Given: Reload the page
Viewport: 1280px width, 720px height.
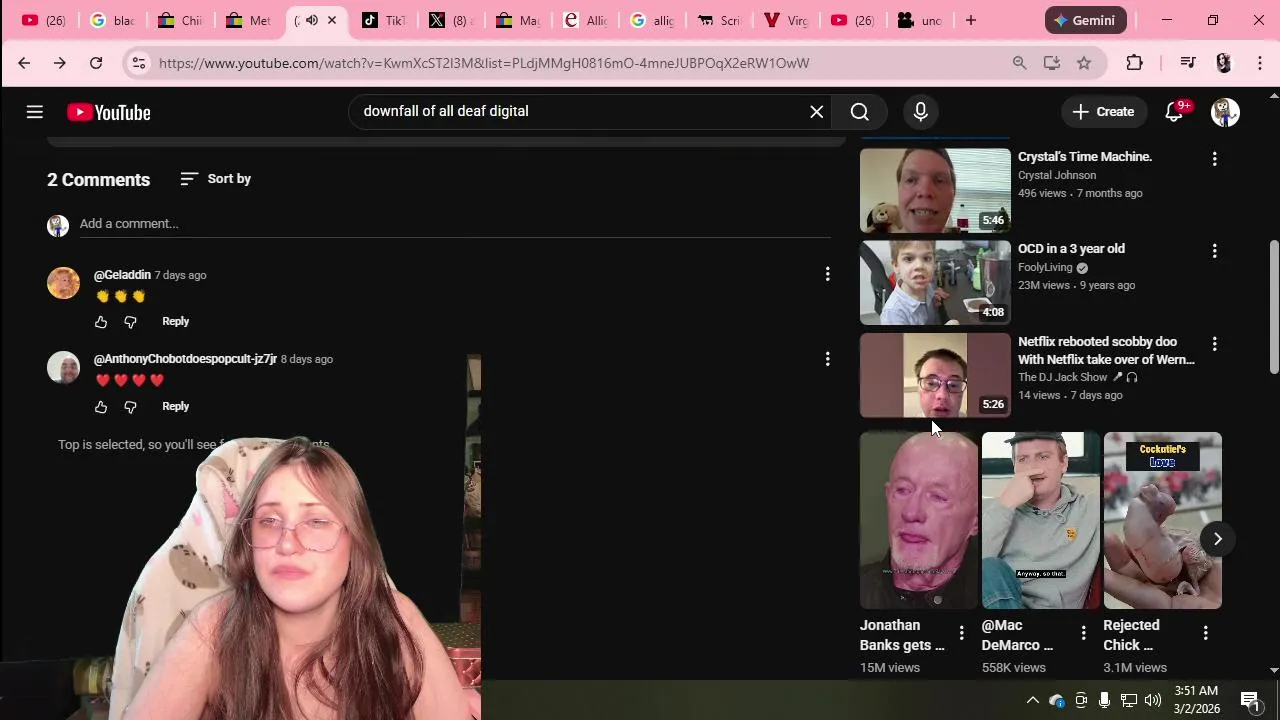Looking at the screenshot, I should pyautogui.click(x=96, y=63).
